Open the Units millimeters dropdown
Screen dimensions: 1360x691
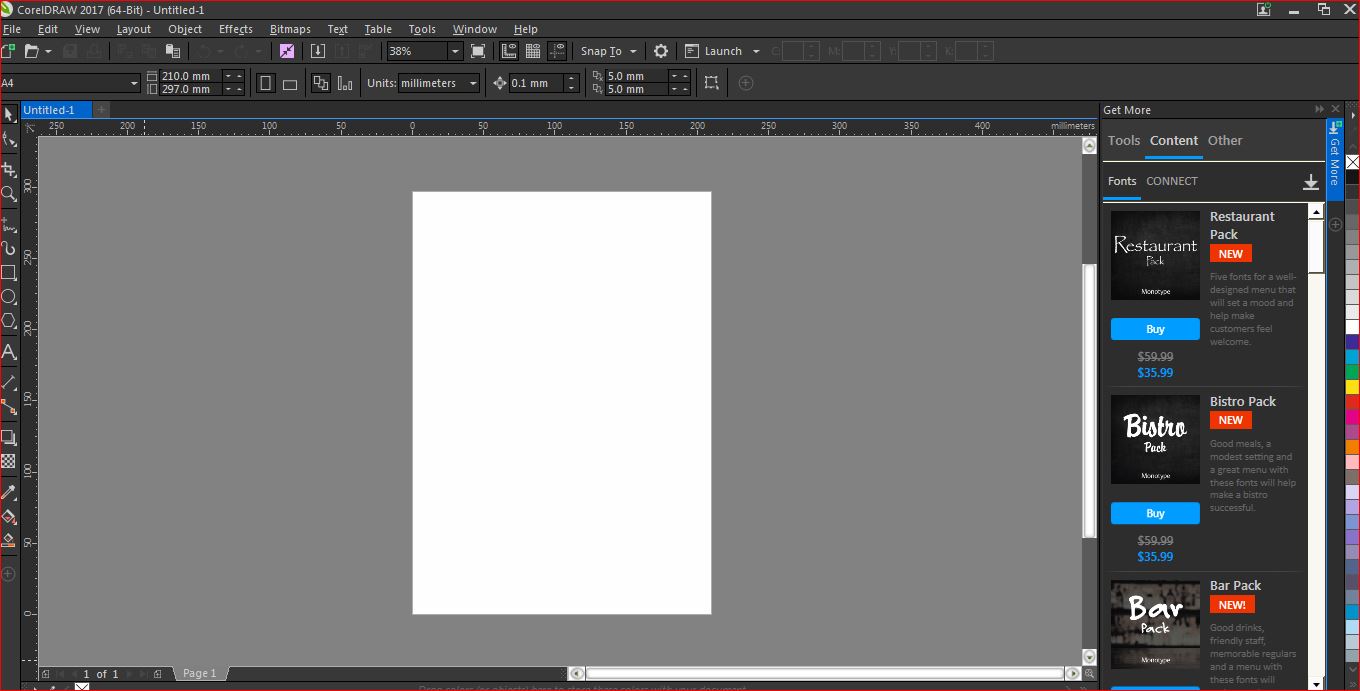tap(473, 83)
